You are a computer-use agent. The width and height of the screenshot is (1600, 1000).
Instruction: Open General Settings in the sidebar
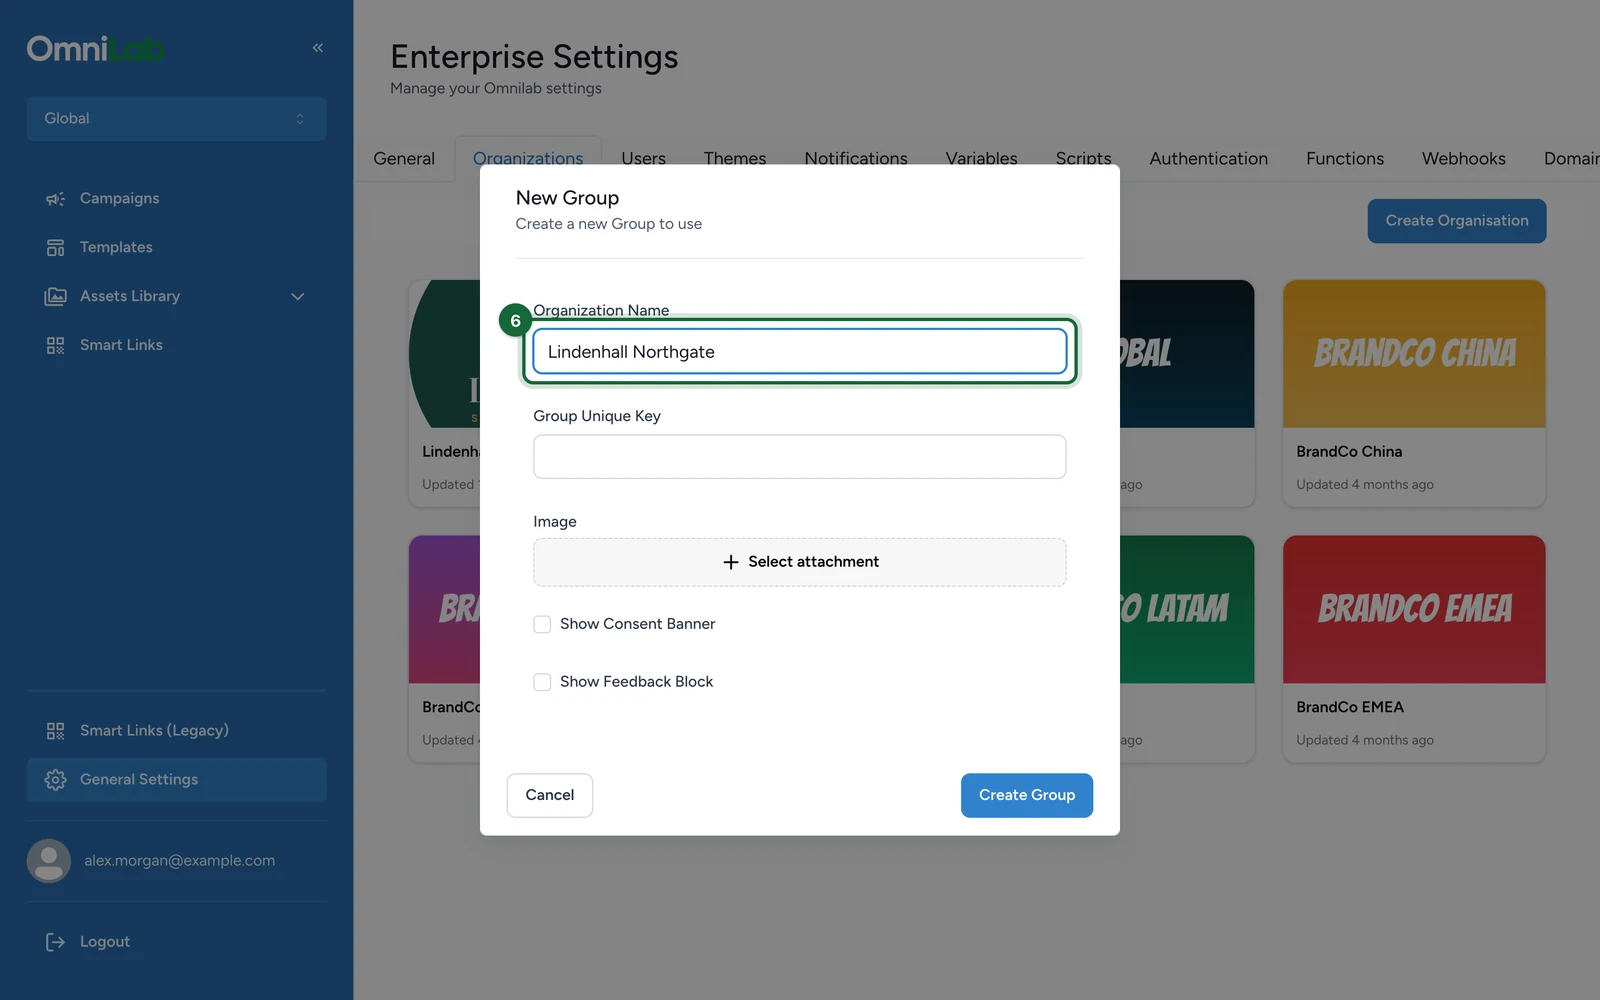coord(176,780)
